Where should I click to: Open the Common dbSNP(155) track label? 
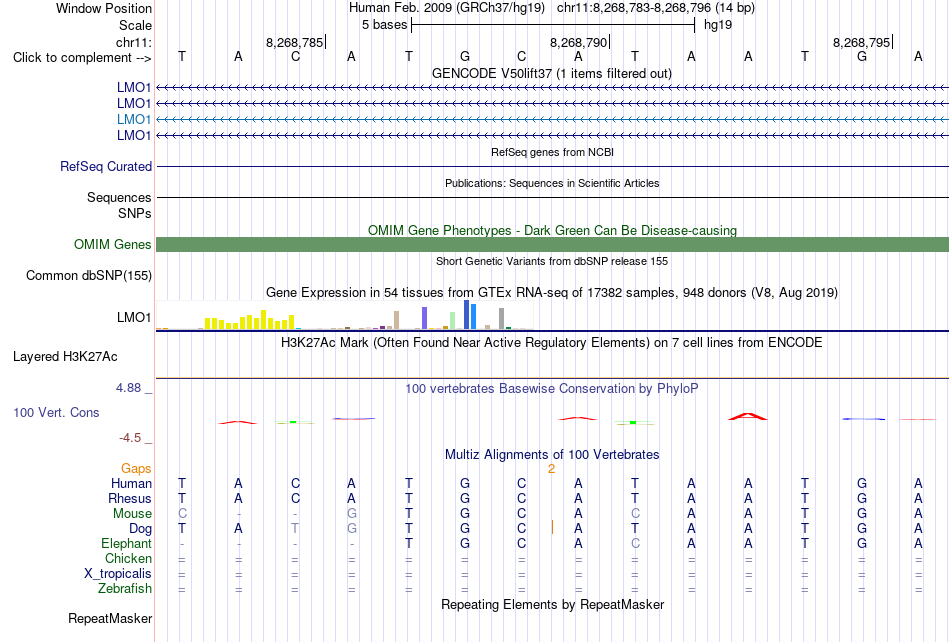click(x=89, y=276)
